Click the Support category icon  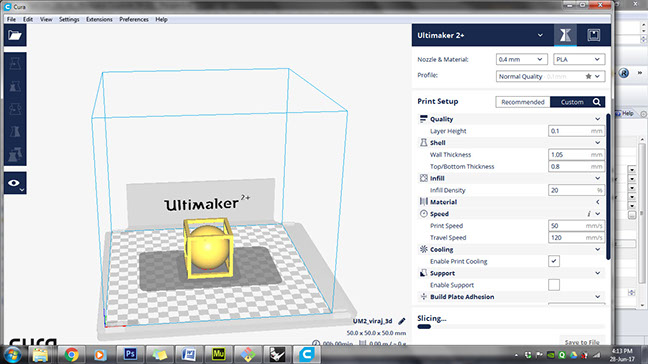point(423,273)
